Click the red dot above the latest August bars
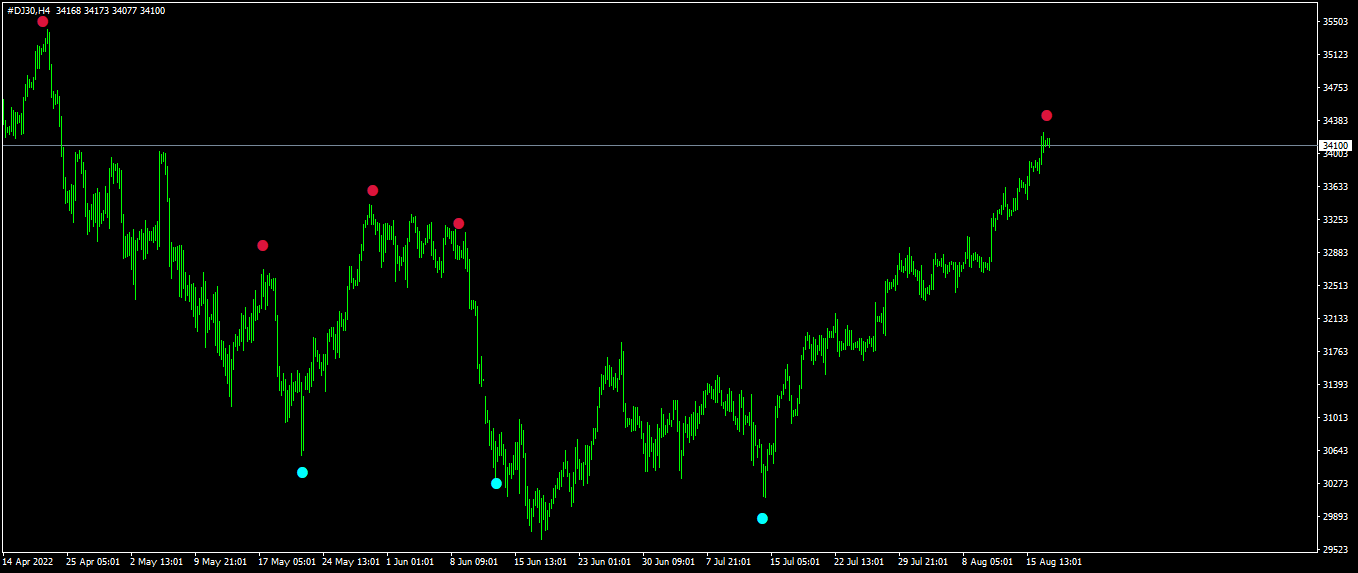 point(1046,115)
